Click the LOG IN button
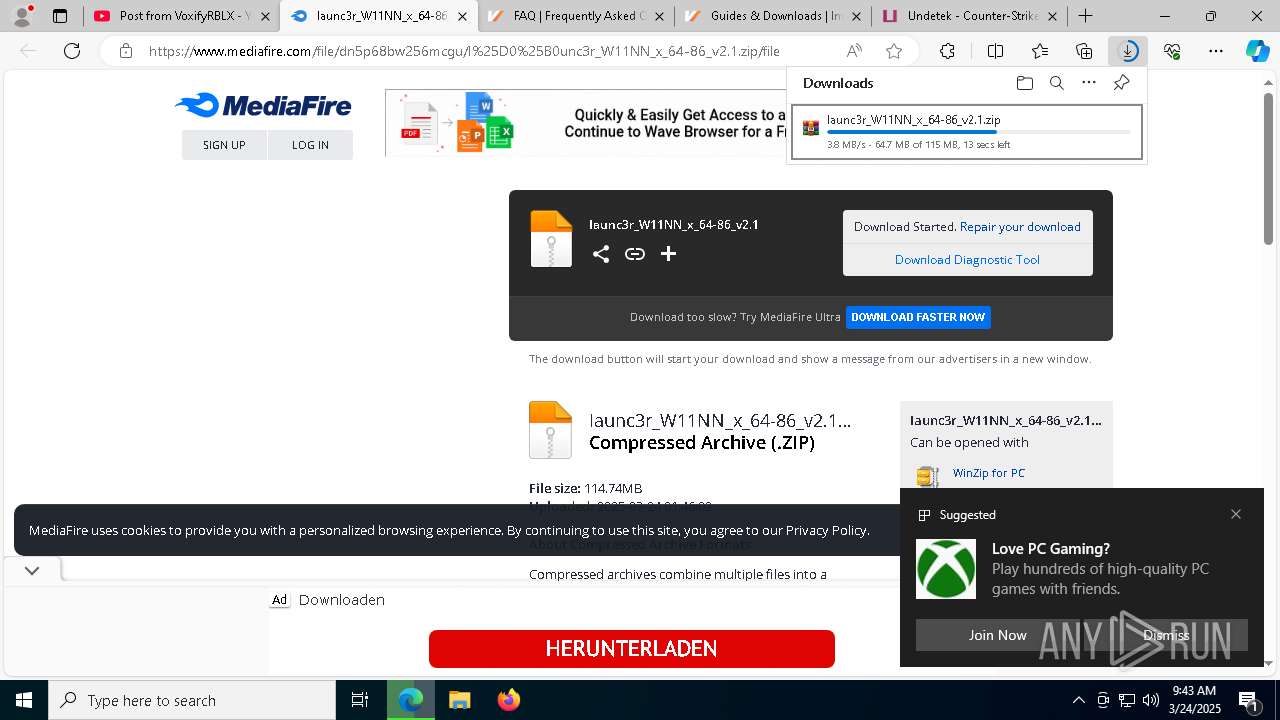 tap(310, 145)
